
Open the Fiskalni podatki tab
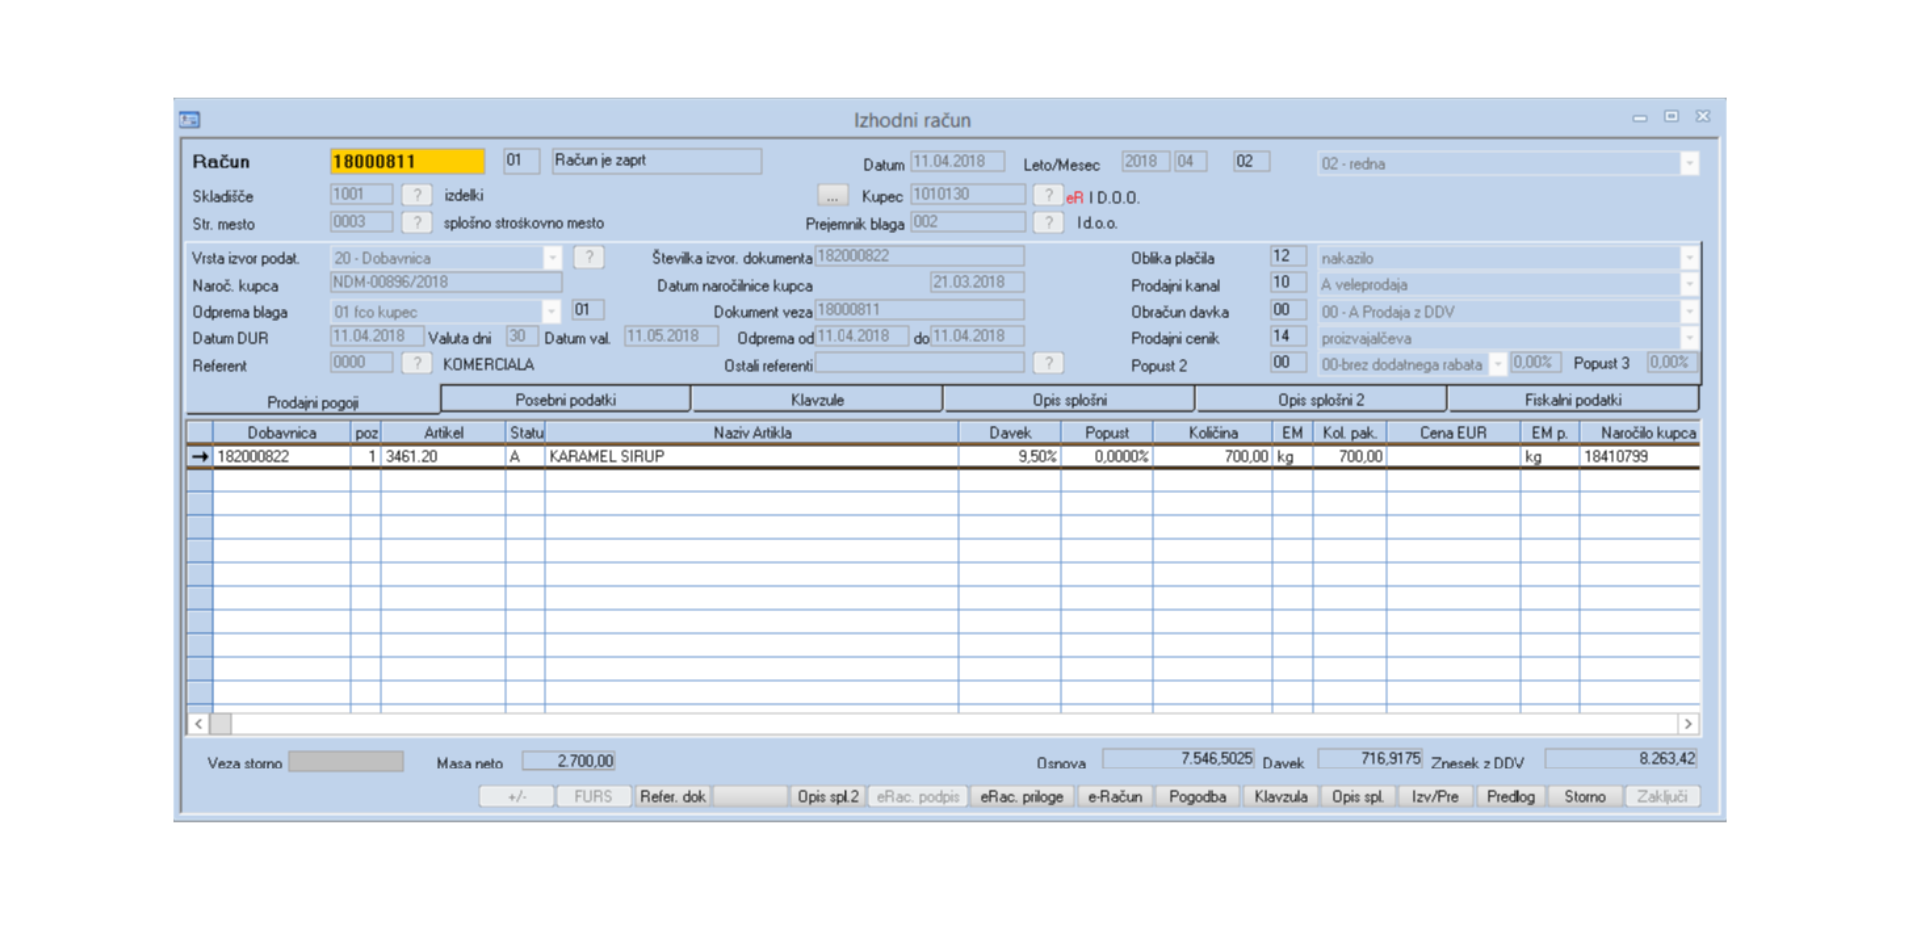tap(1573, 399)
